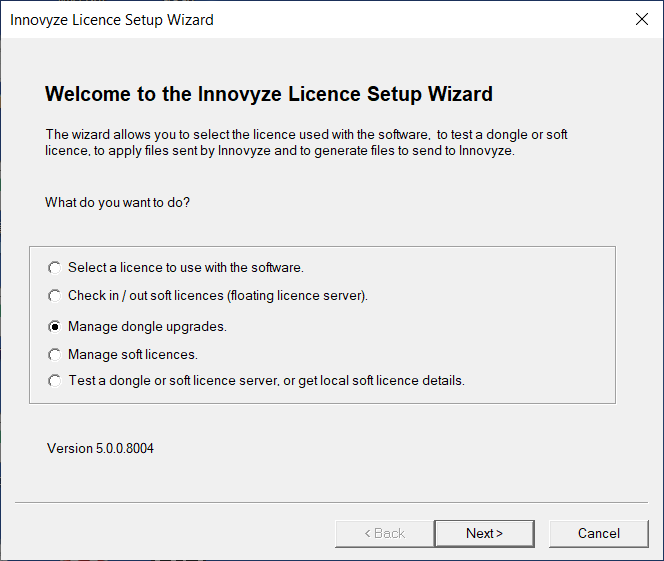Select the 'Select a licence to use' radio button
Image resolution: width=664 pixels, height=561 pixels.
55,268
